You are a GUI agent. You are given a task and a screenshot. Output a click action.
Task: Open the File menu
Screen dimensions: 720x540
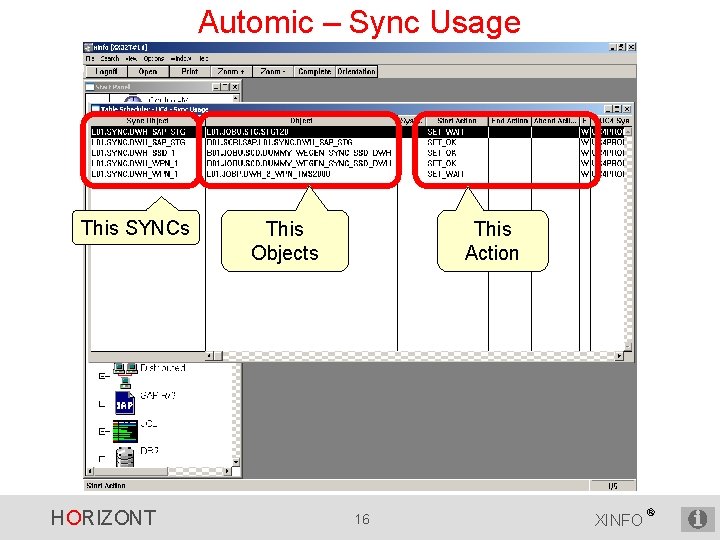(x=90, y=58)
